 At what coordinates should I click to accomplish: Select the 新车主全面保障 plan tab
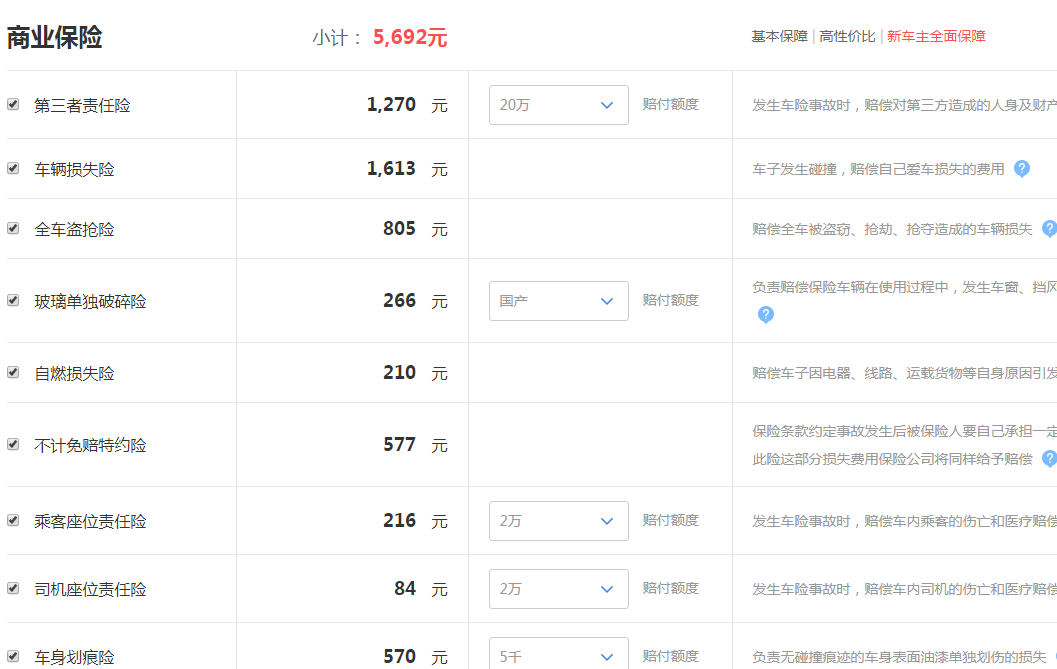coord(936,36)
